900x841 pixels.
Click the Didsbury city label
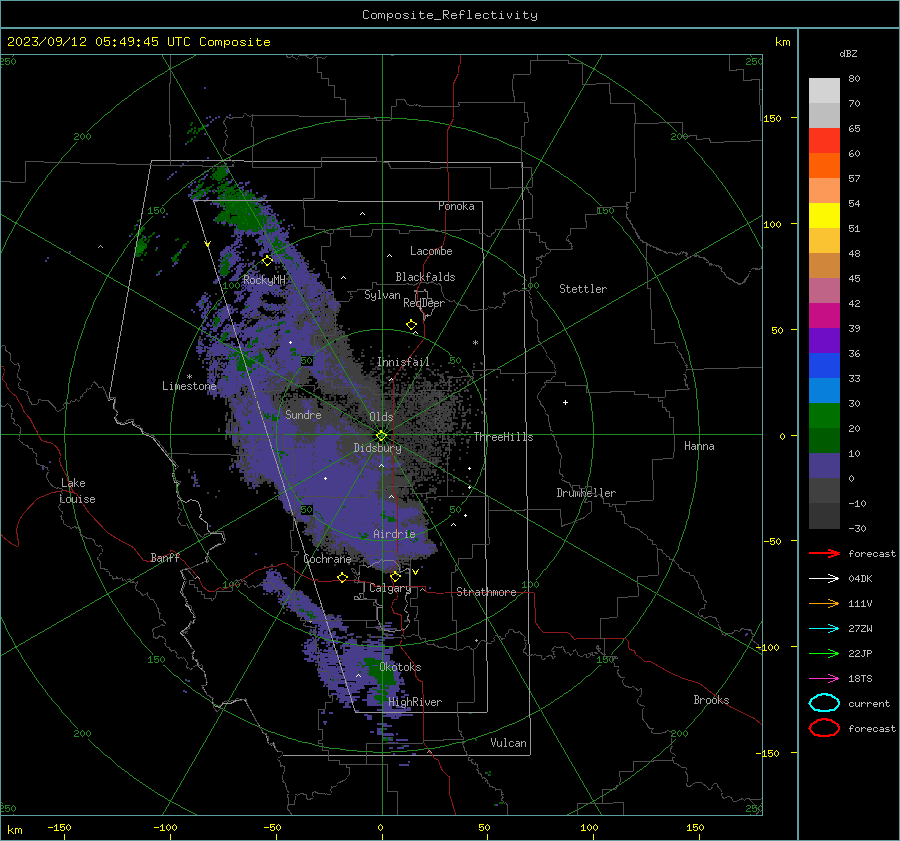pos(378,448)
